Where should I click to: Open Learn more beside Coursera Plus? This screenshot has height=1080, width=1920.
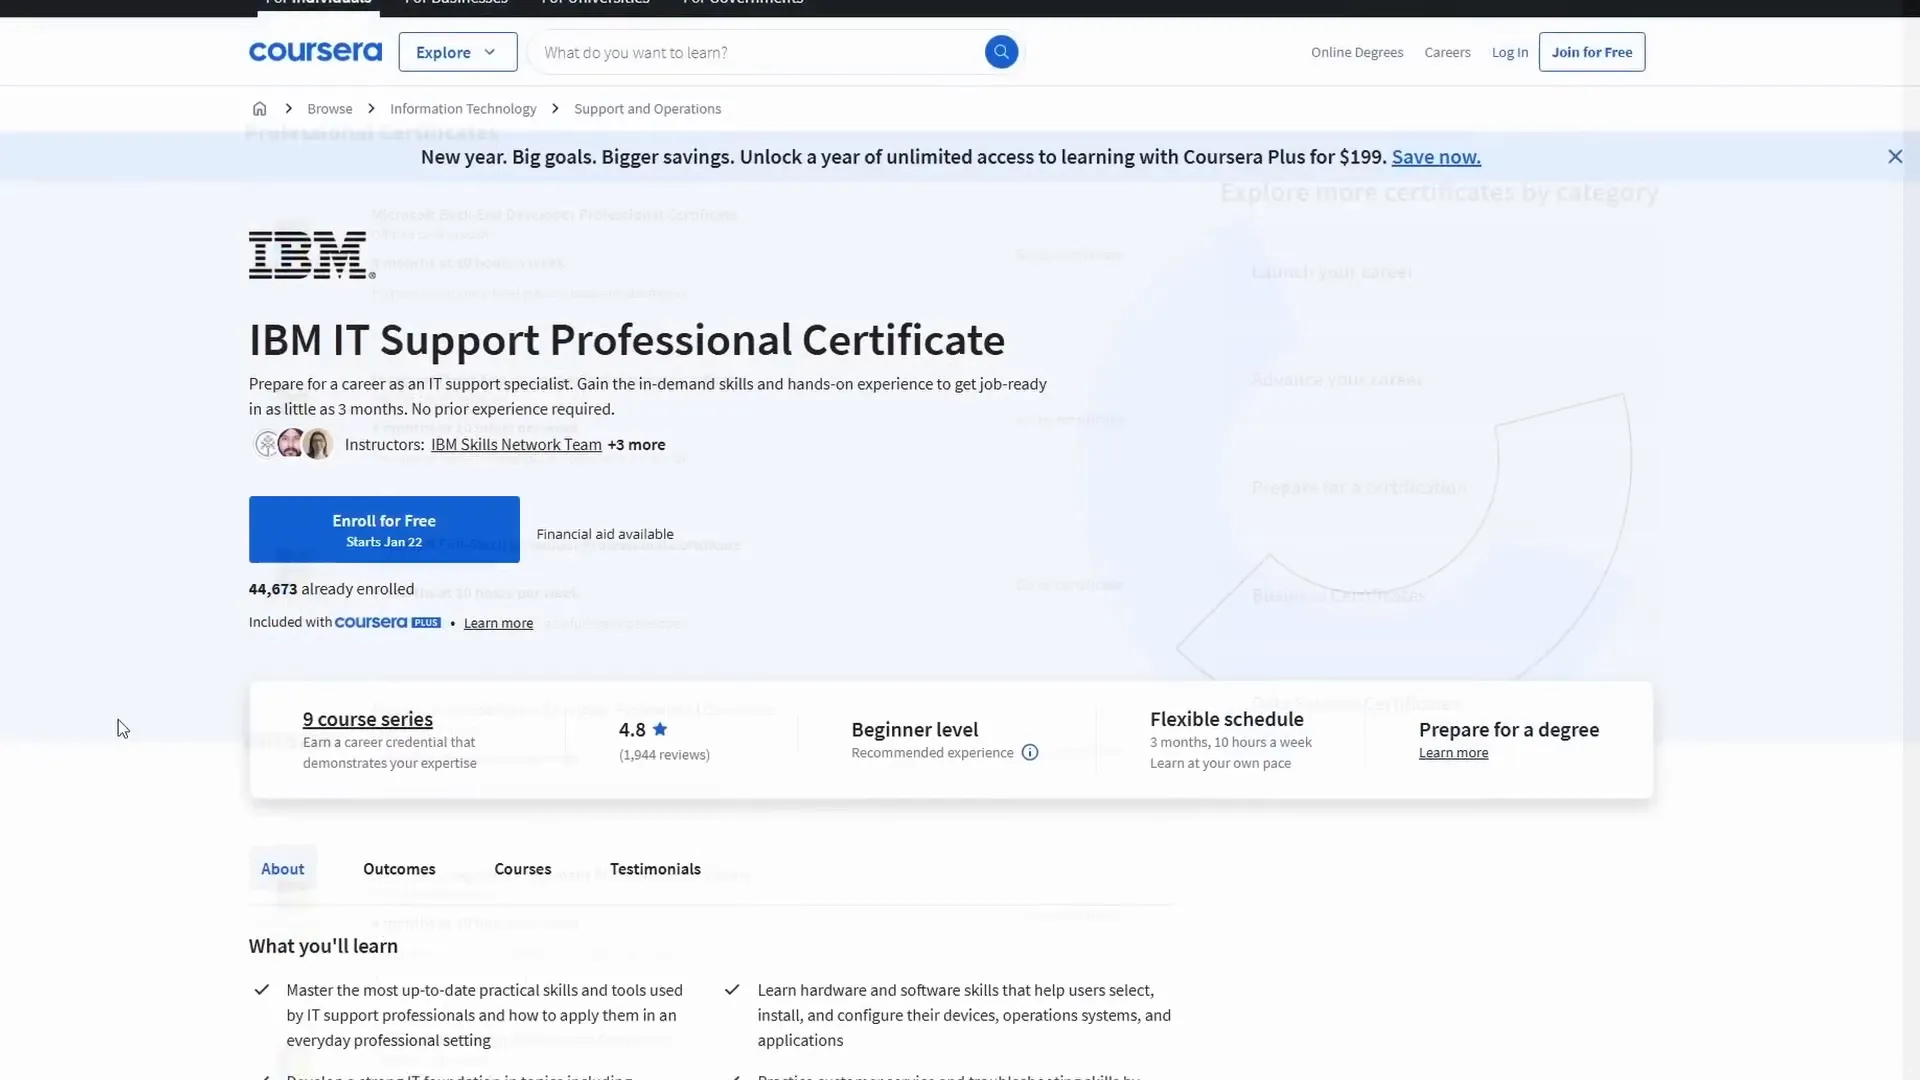(498, 623)
